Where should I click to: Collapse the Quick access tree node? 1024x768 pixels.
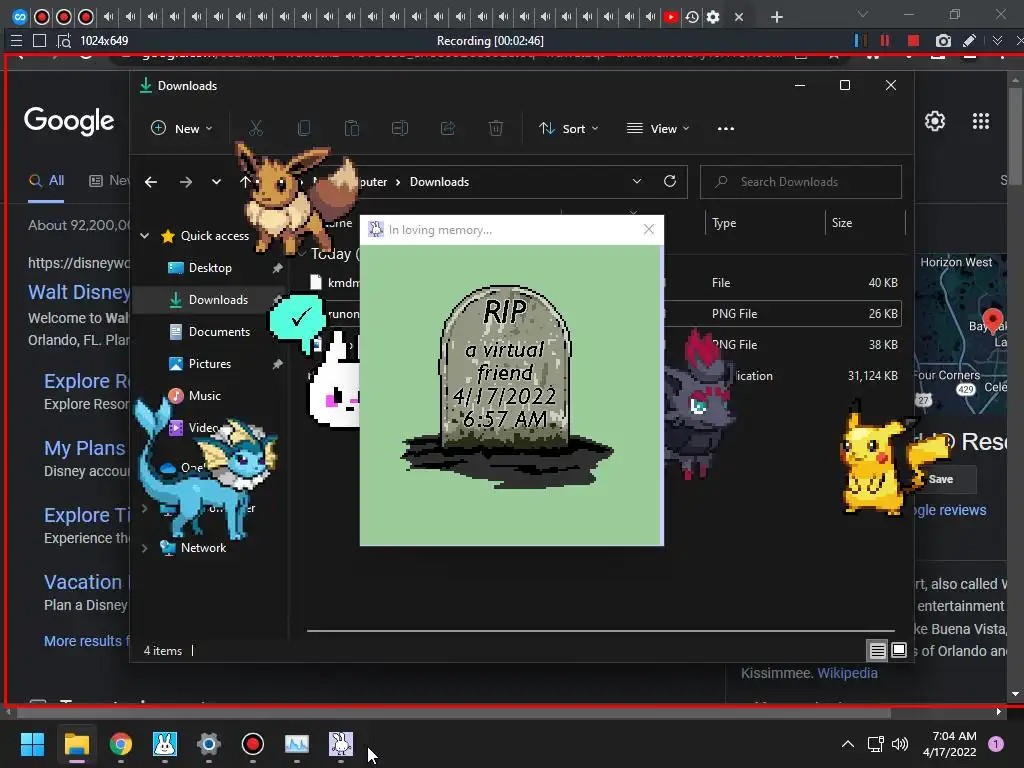[x=145, y=236]
